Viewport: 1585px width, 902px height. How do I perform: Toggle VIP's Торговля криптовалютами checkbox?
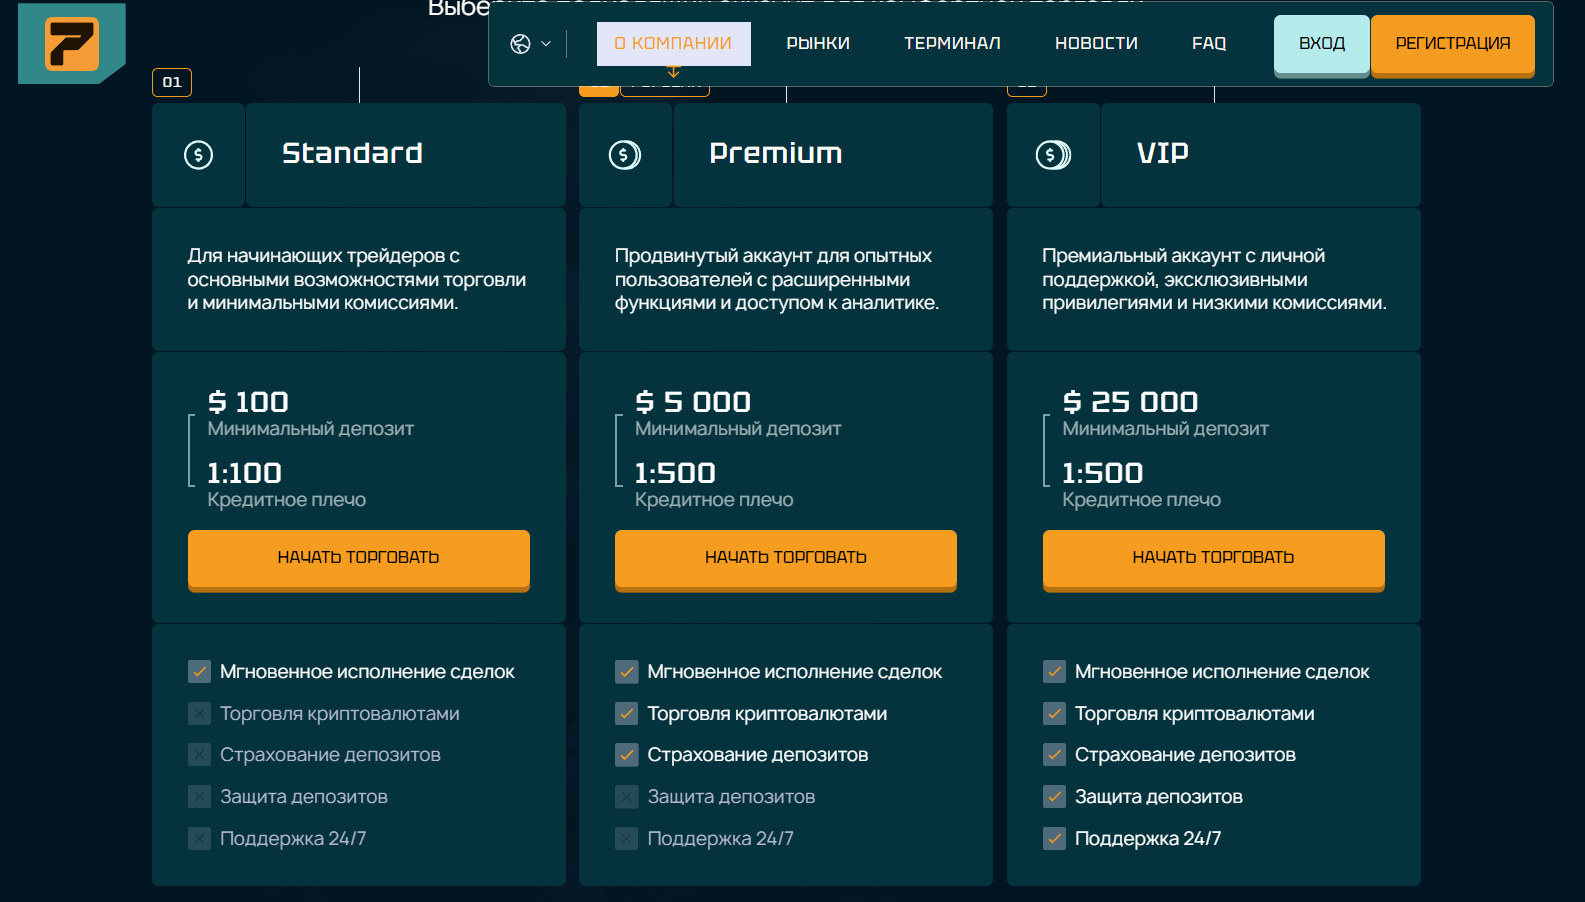[1054, 714]
